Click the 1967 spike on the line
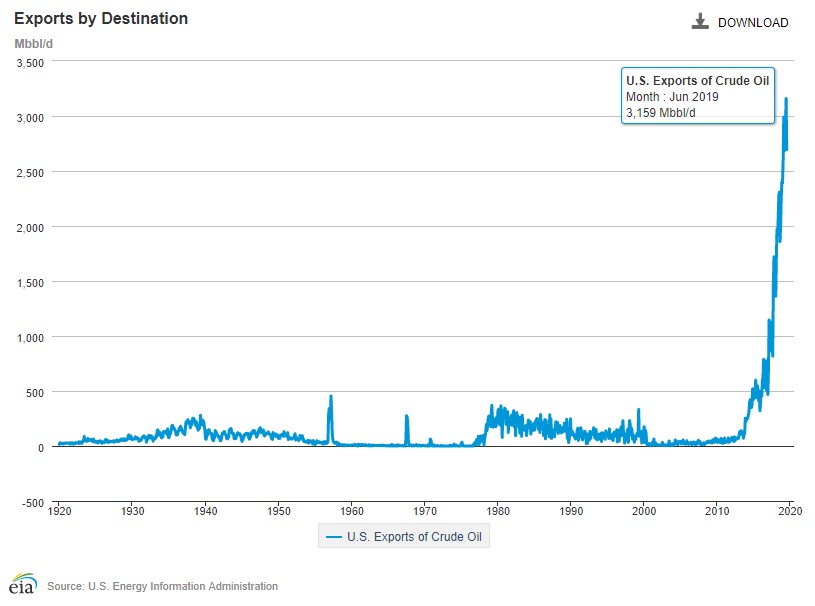Screen dimensions: 815x606 [x=406, y=417]
